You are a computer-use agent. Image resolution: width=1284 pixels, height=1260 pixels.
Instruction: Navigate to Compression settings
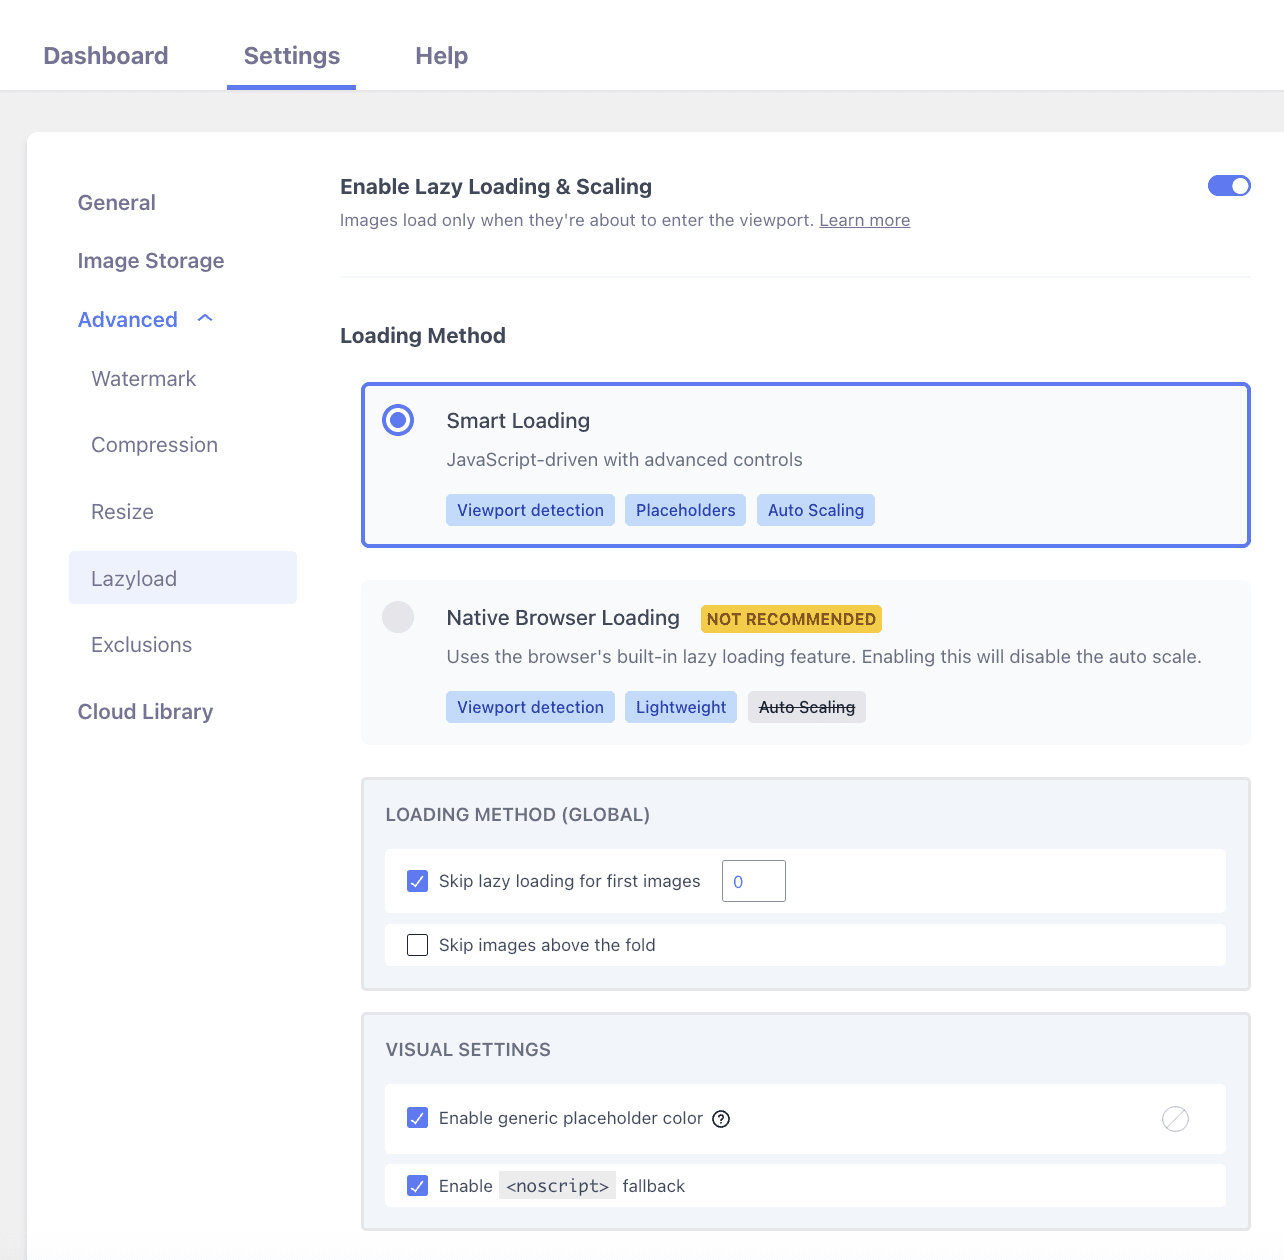pos(154,445)
